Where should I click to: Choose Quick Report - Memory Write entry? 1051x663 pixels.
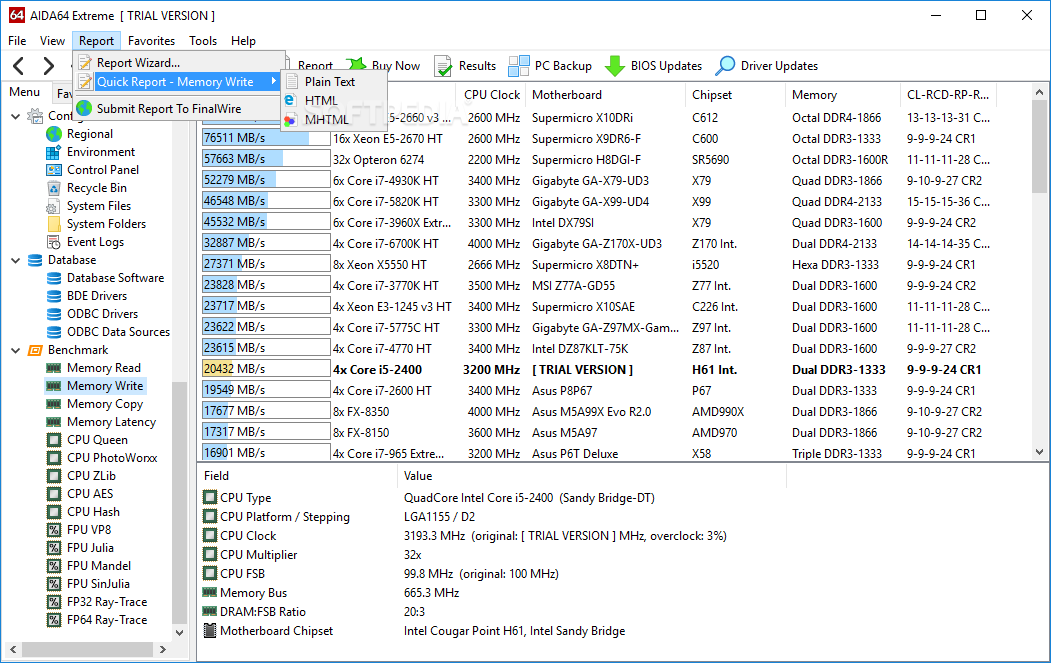178,82
